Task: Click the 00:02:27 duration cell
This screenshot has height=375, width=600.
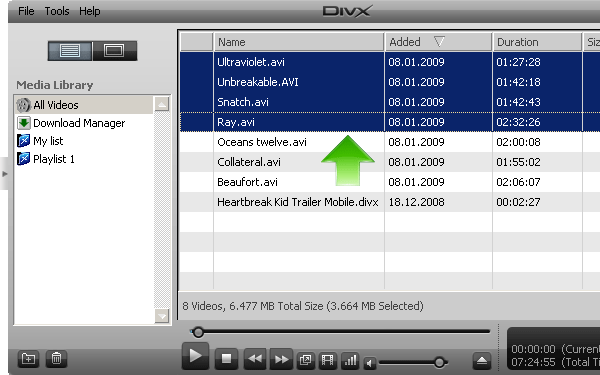Action: pos(518,202)
